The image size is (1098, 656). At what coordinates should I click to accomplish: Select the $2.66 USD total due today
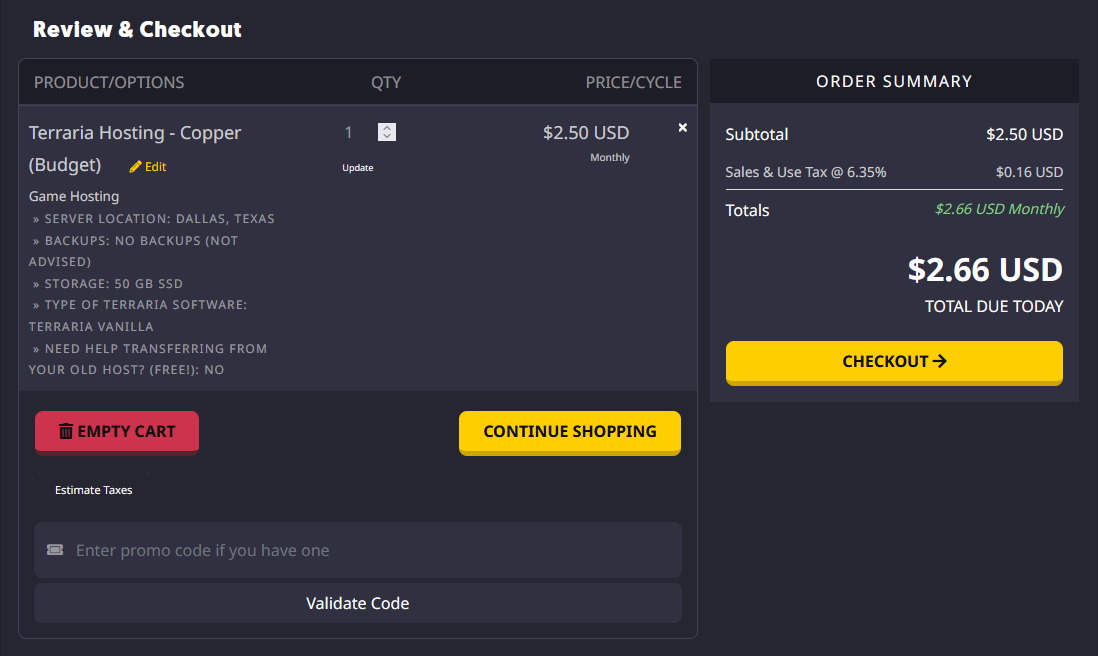(985, 270)
